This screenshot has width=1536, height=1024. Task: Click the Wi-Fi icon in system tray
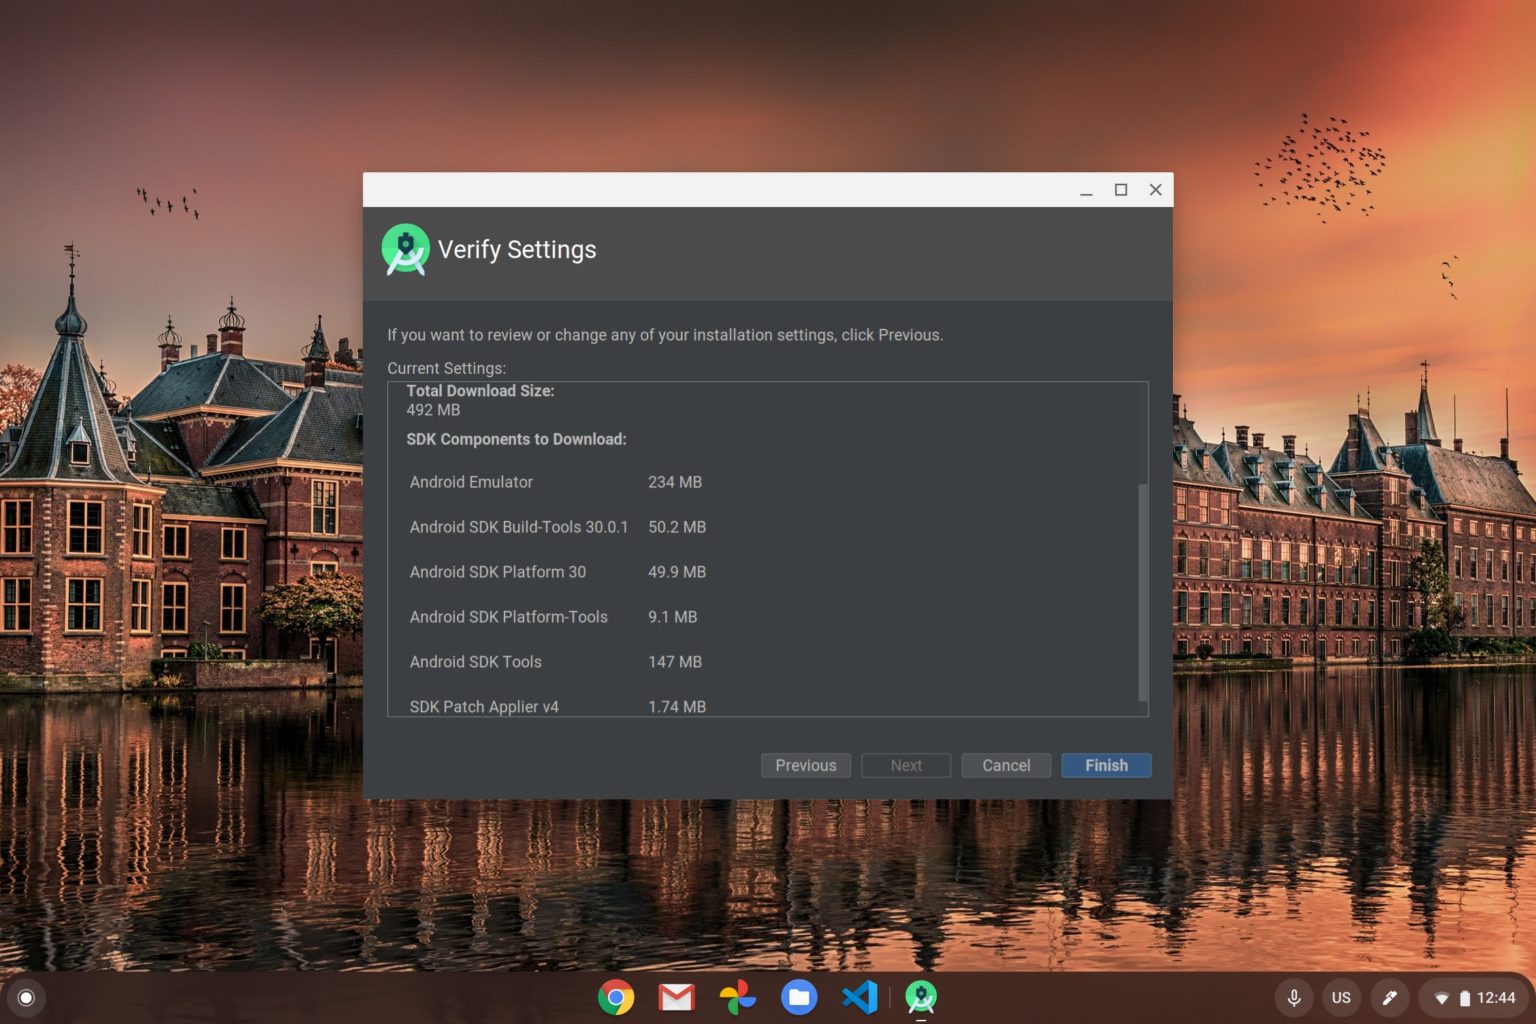tap(1442, 997)
